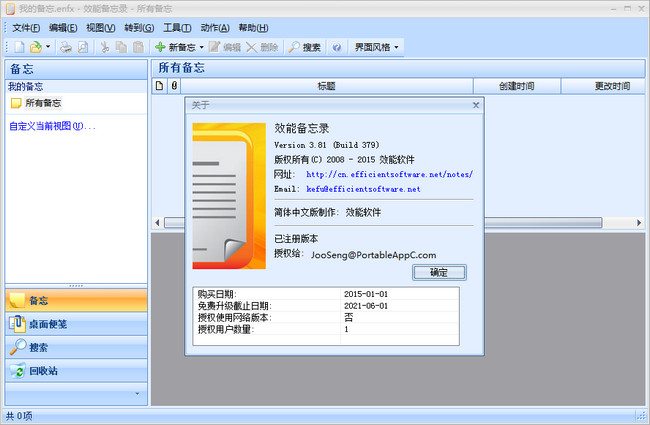This screenshot has height=425, width=650.
Task: Click the horizontal scrollbar right arrow
Action: pyautogui.click(x=639, y=223)
